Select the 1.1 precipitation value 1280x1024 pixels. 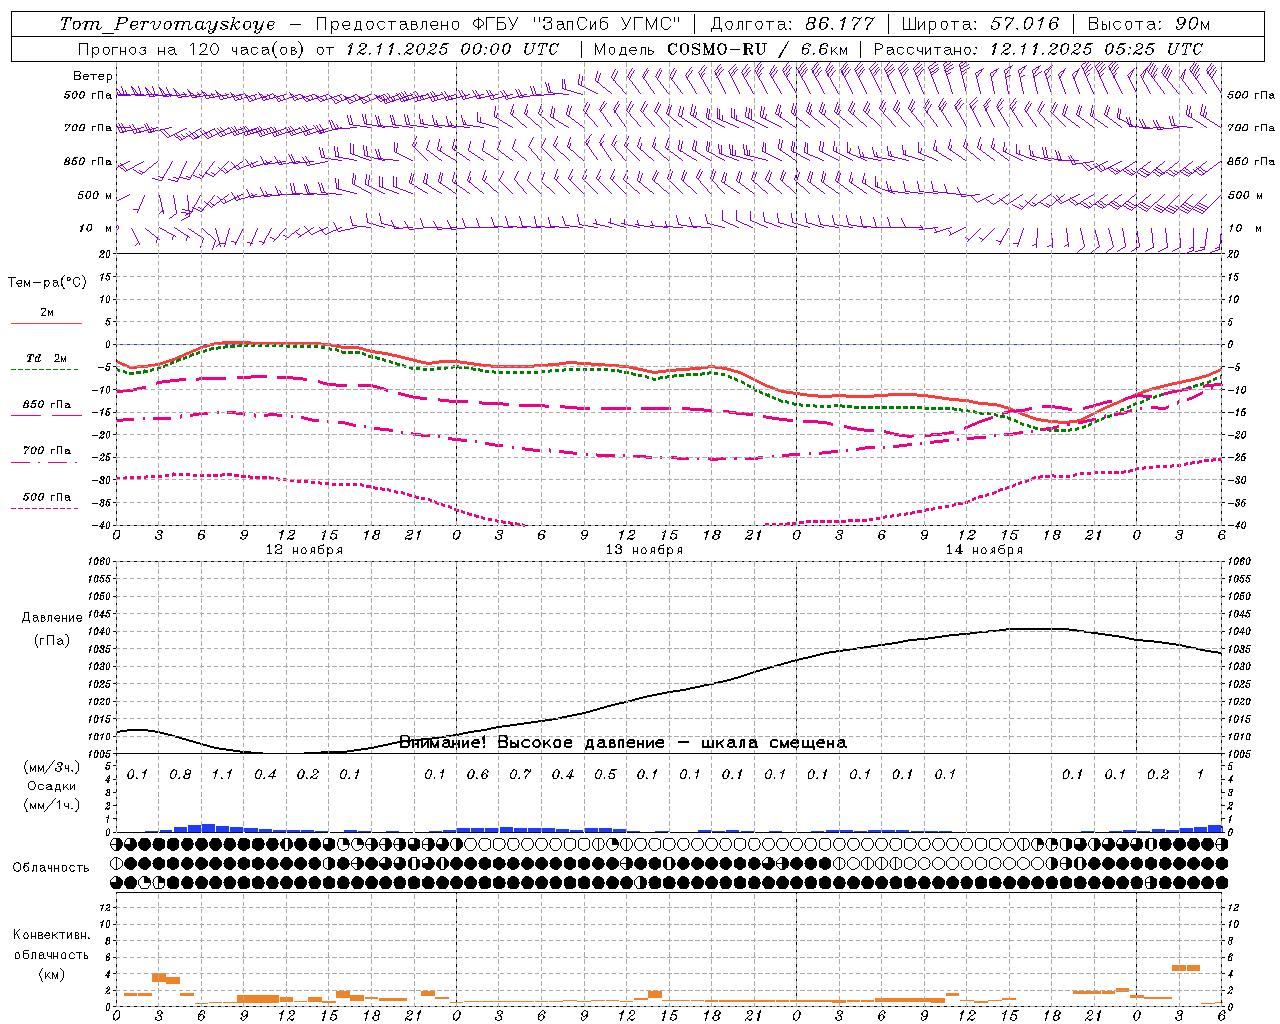[x=222, y=774]
